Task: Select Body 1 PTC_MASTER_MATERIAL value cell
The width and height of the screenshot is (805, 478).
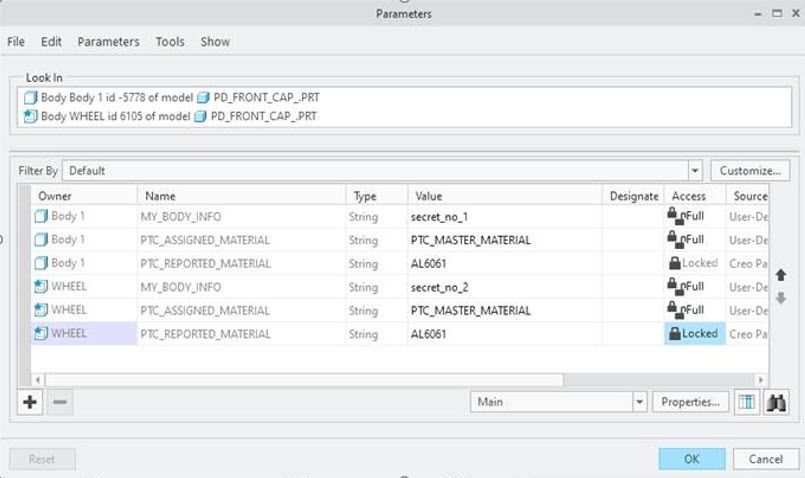Action: click(505, 240)
